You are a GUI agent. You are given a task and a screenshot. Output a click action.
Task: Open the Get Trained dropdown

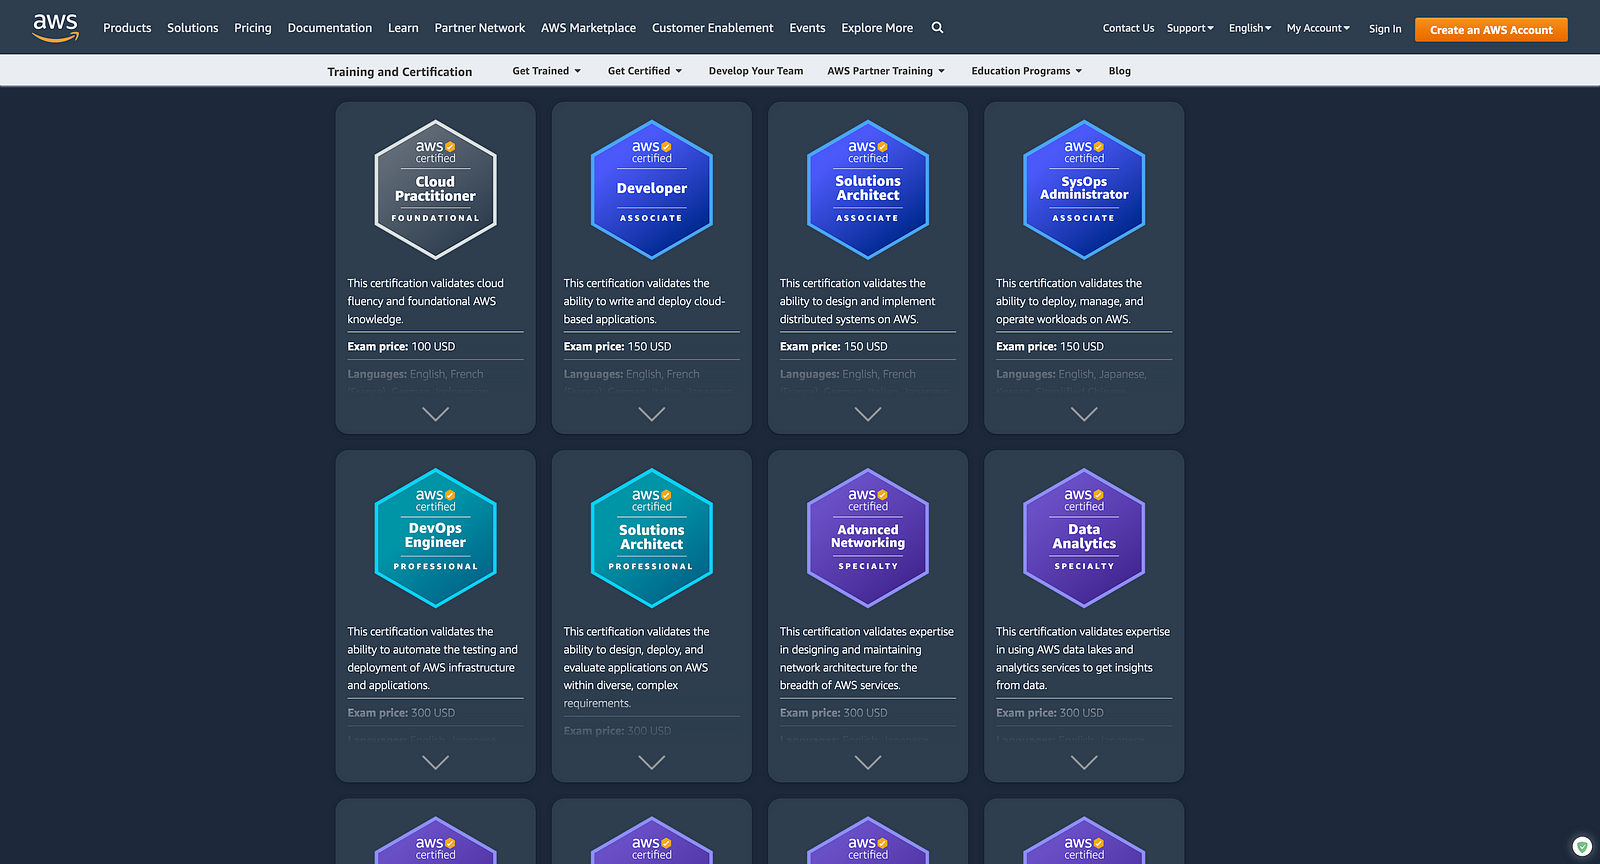(546, 71)
